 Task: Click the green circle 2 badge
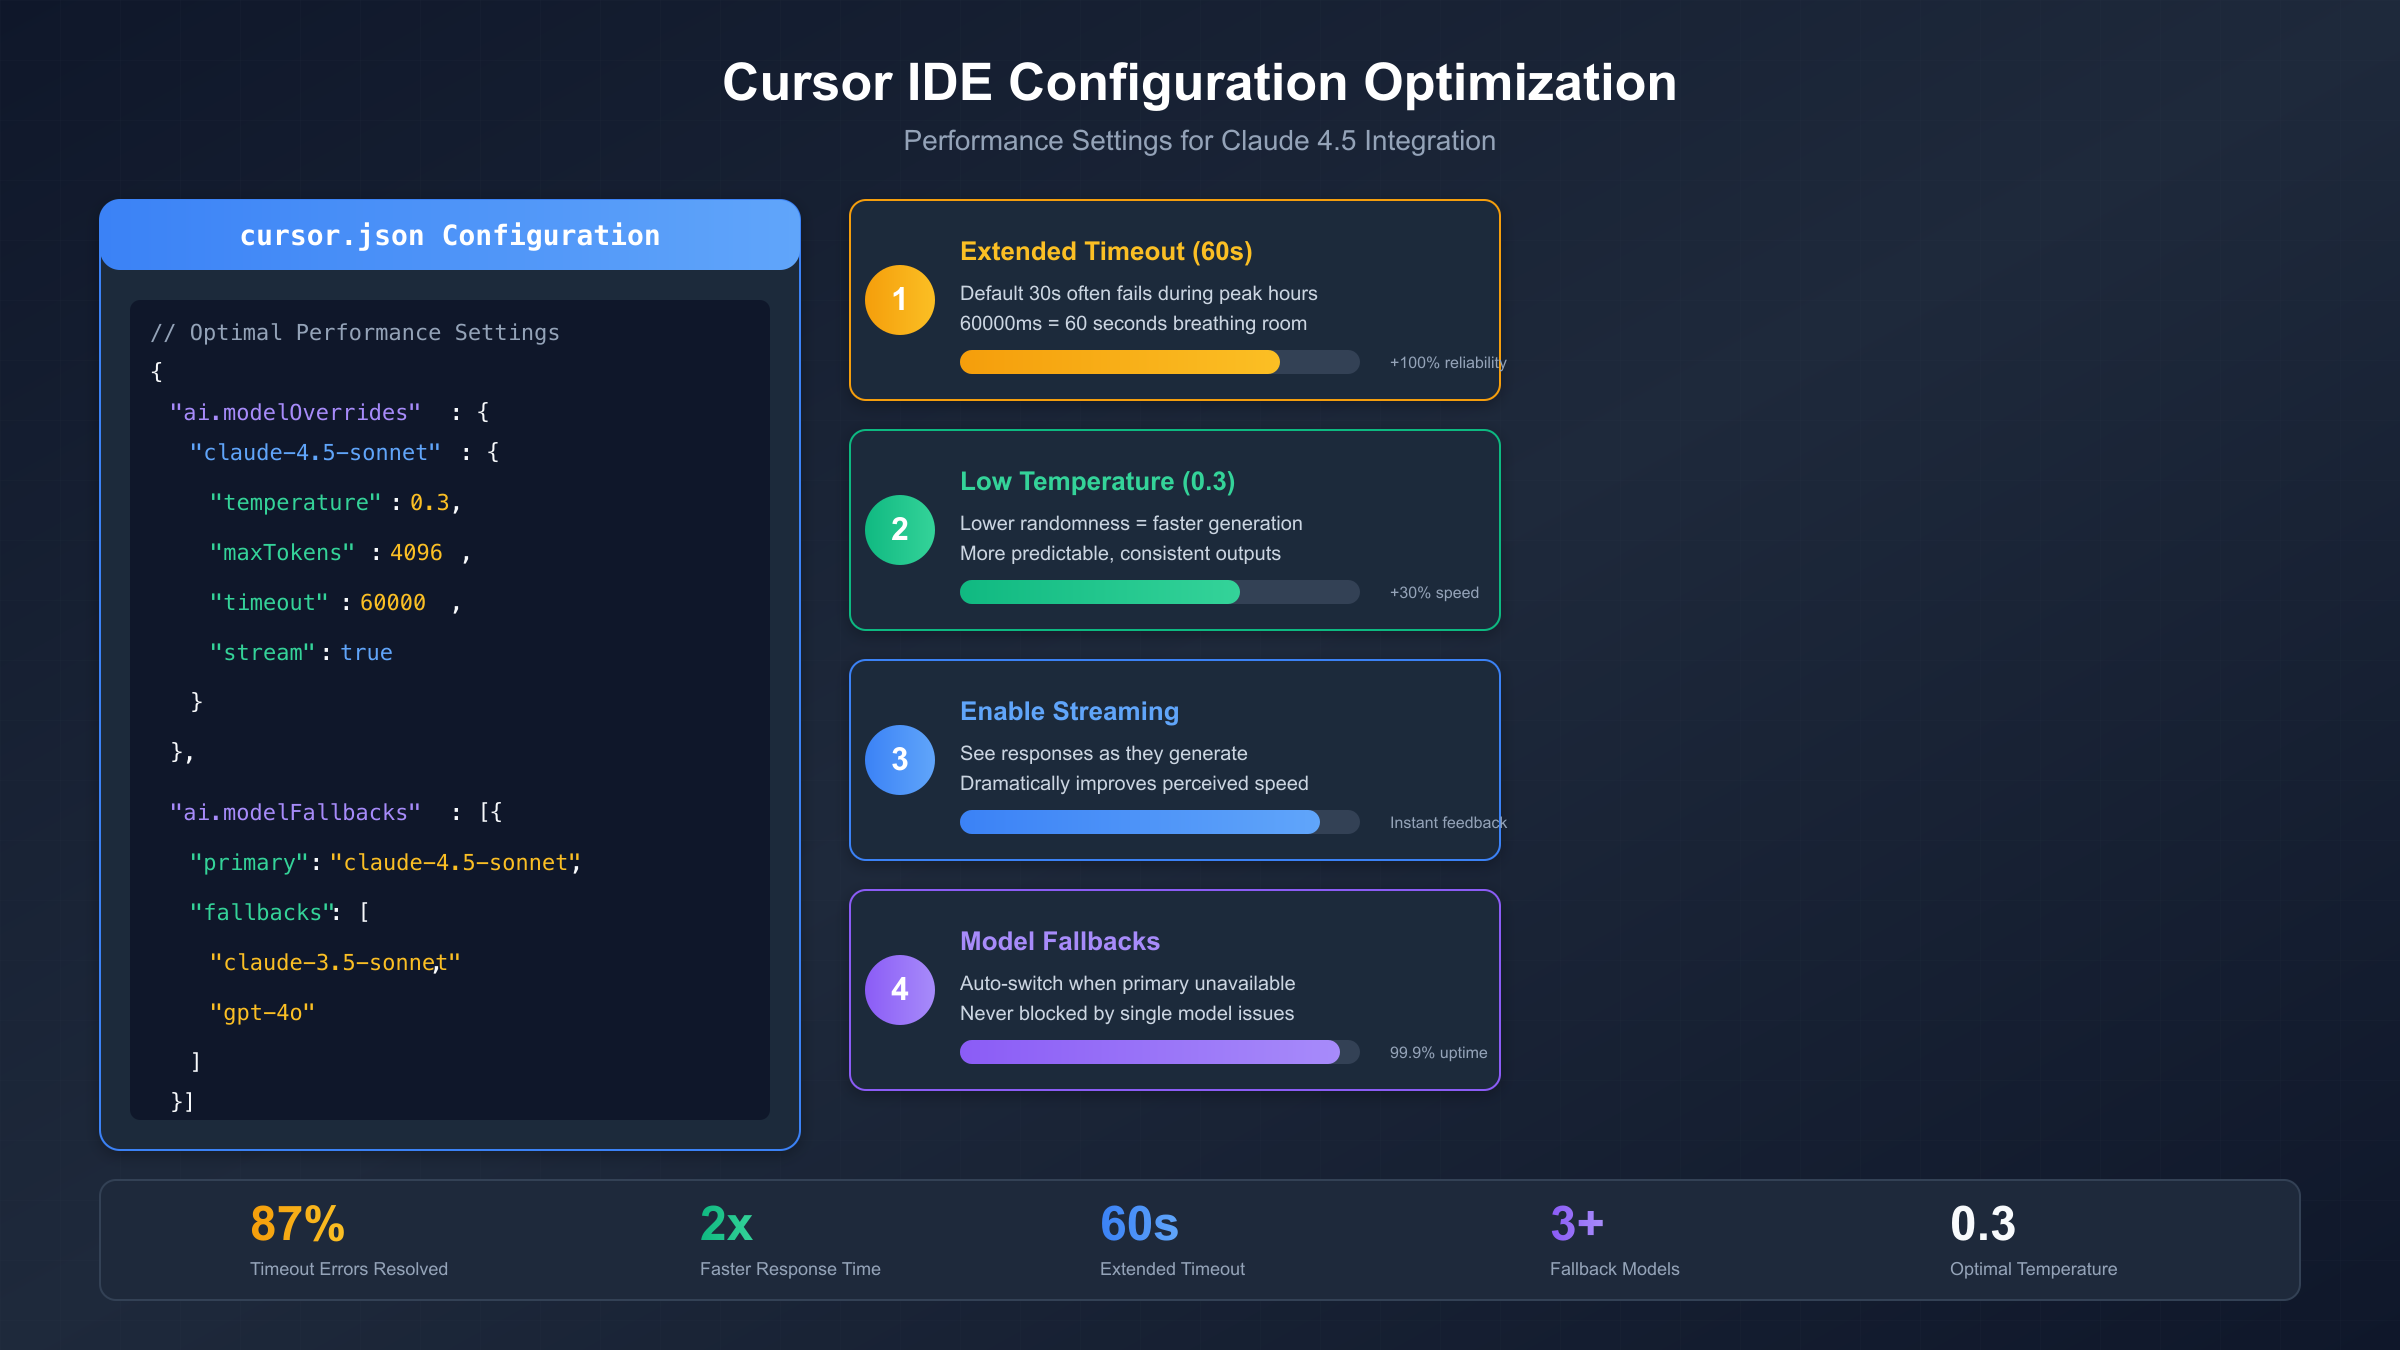(x=899, y=530)
